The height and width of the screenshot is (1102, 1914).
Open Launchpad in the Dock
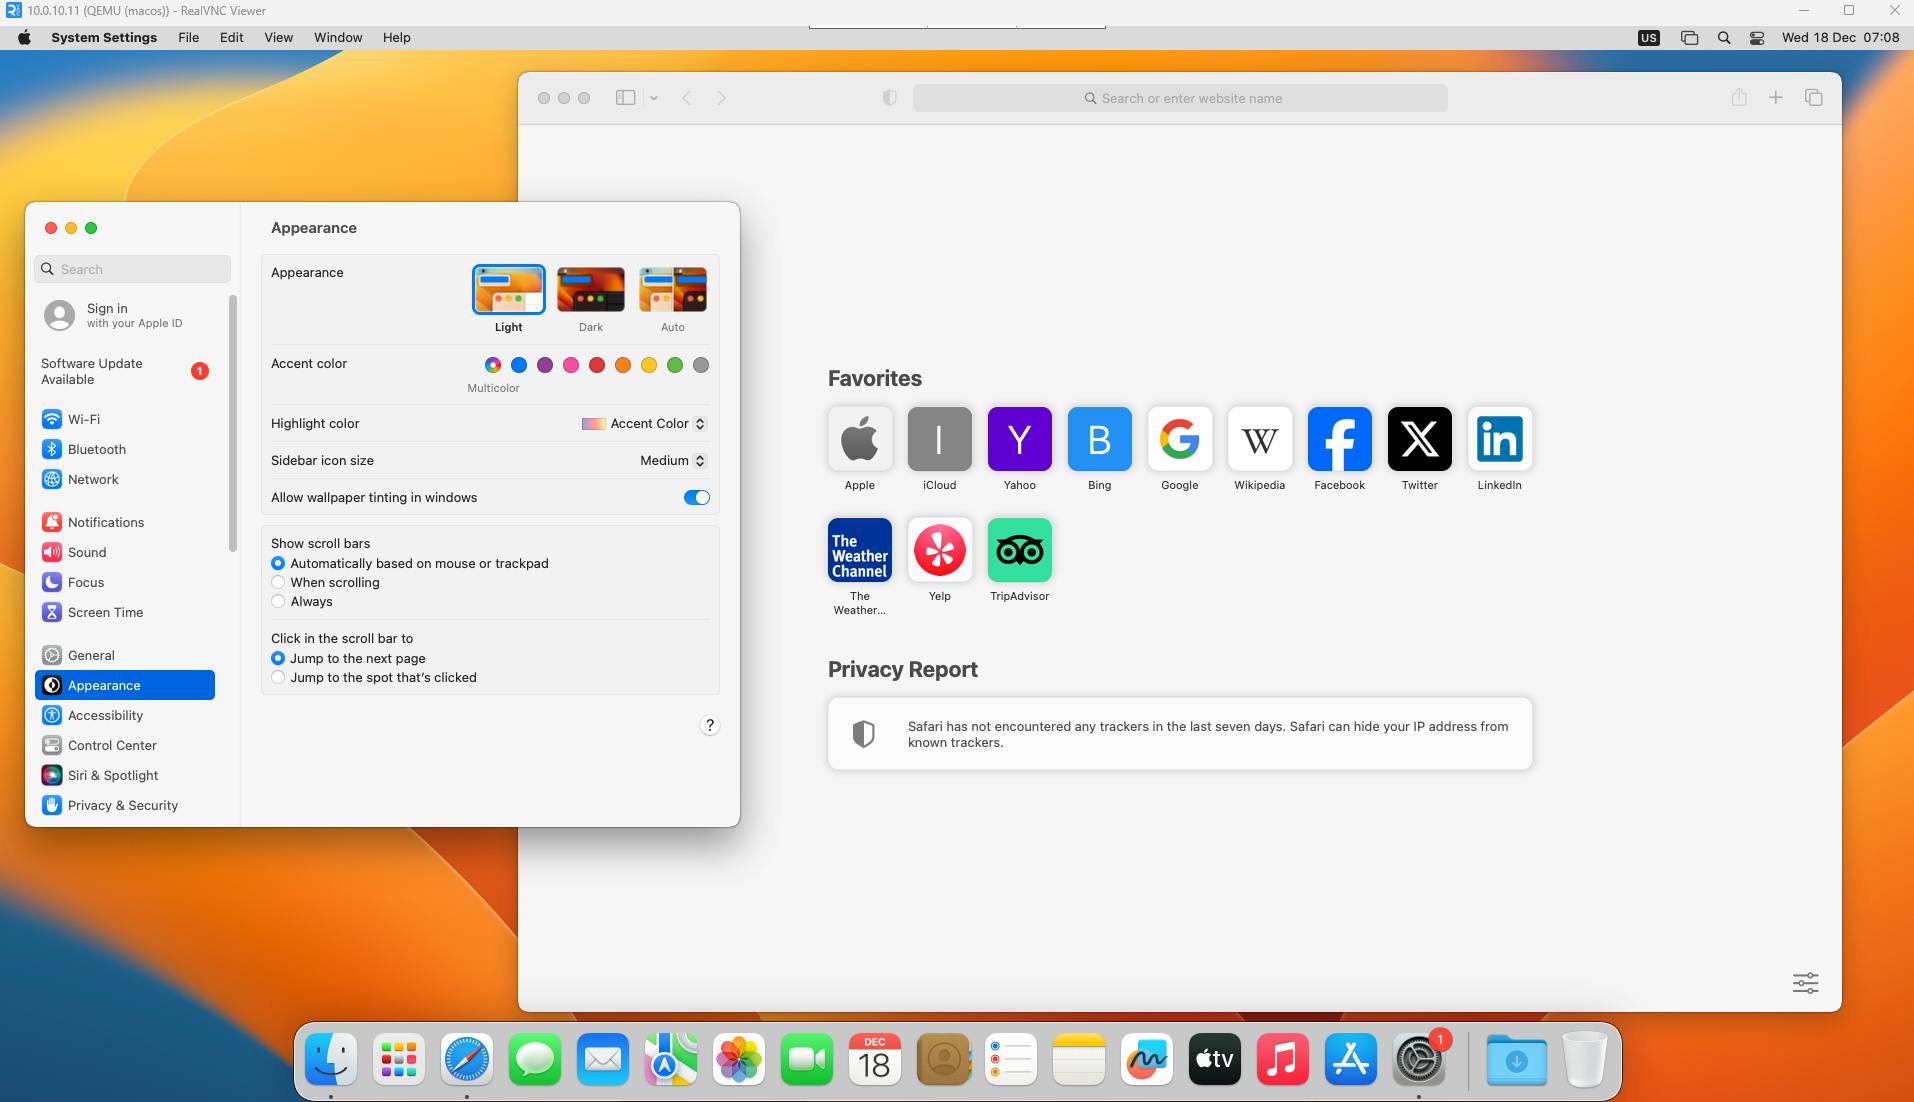pos(399,1059)
